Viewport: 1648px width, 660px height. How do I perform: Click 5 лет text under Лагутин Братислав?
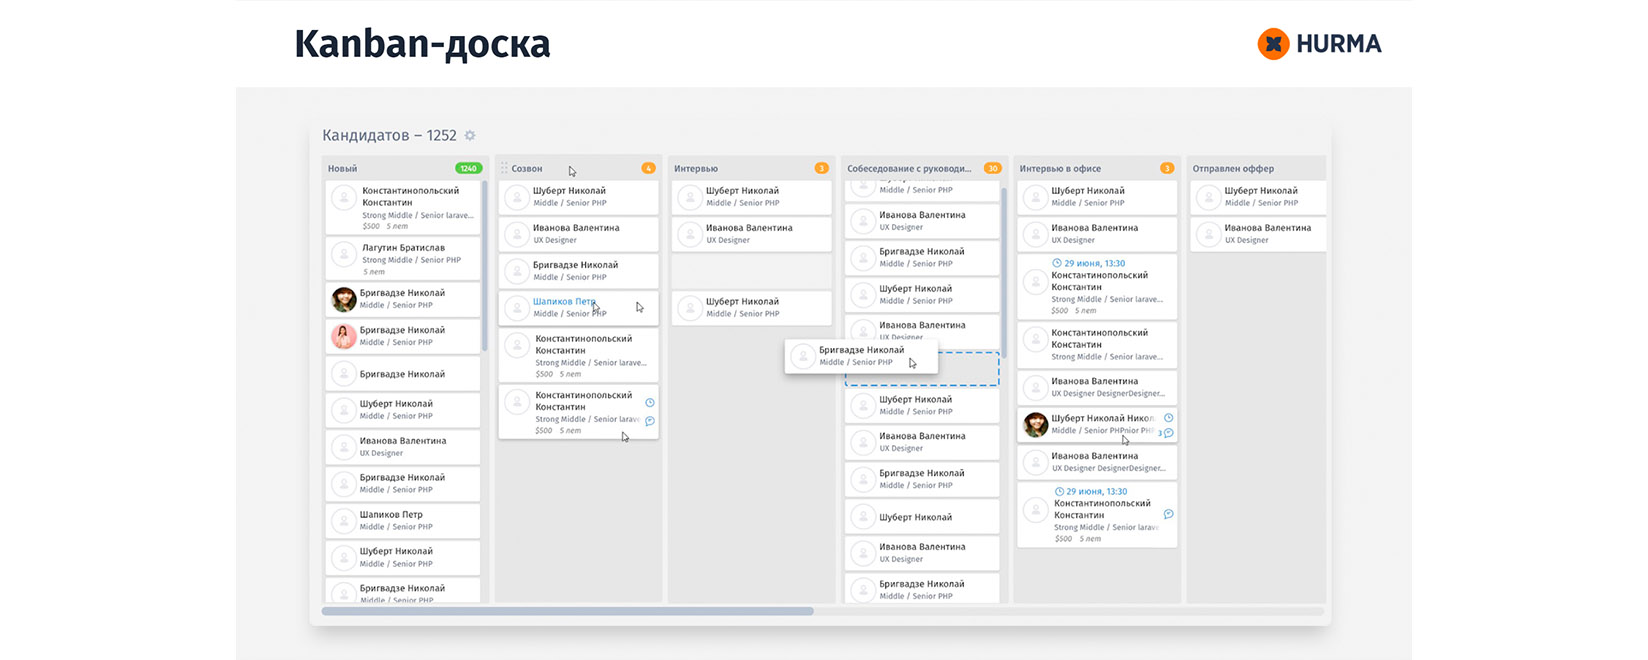[x=374, y=272]
